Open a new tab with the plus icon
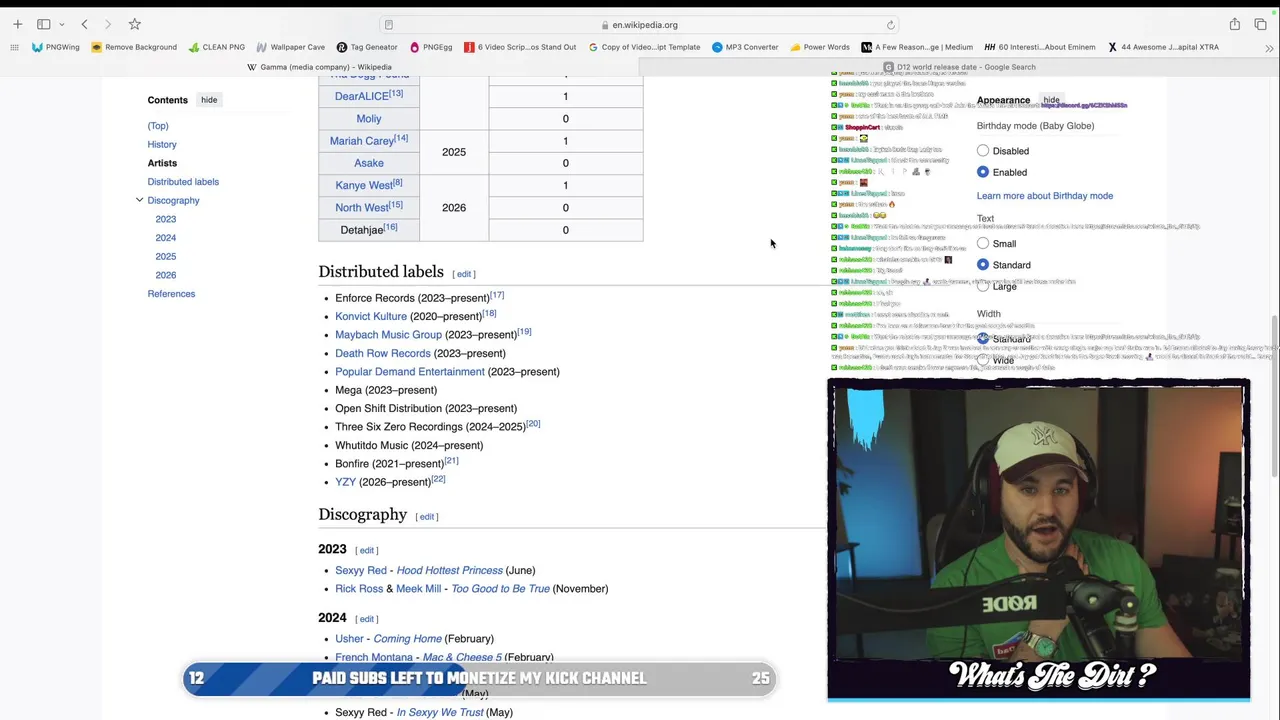 [x=17, y=24]
